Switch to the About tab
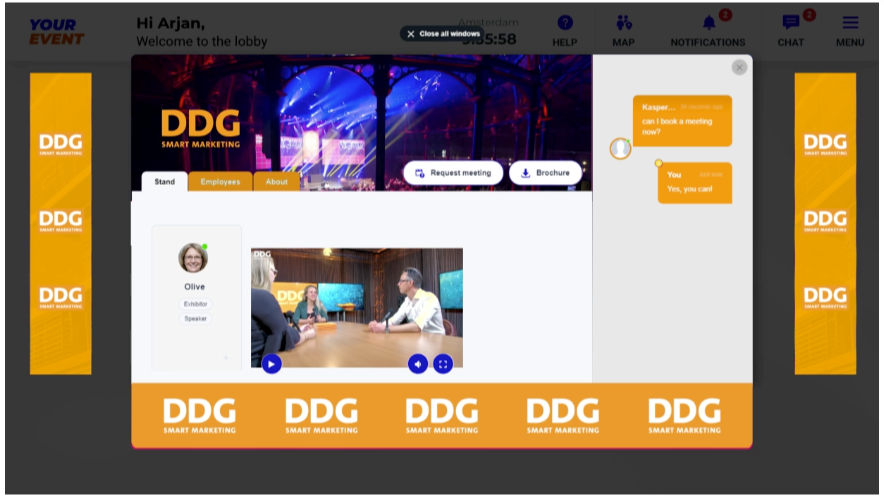 click(277, 182)
